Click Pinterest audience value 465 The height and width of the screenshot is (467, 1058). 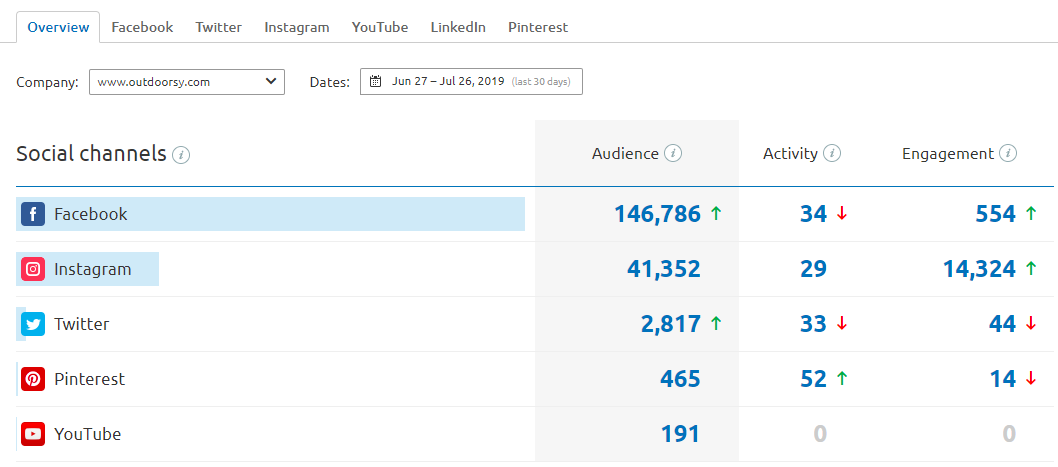680,379
